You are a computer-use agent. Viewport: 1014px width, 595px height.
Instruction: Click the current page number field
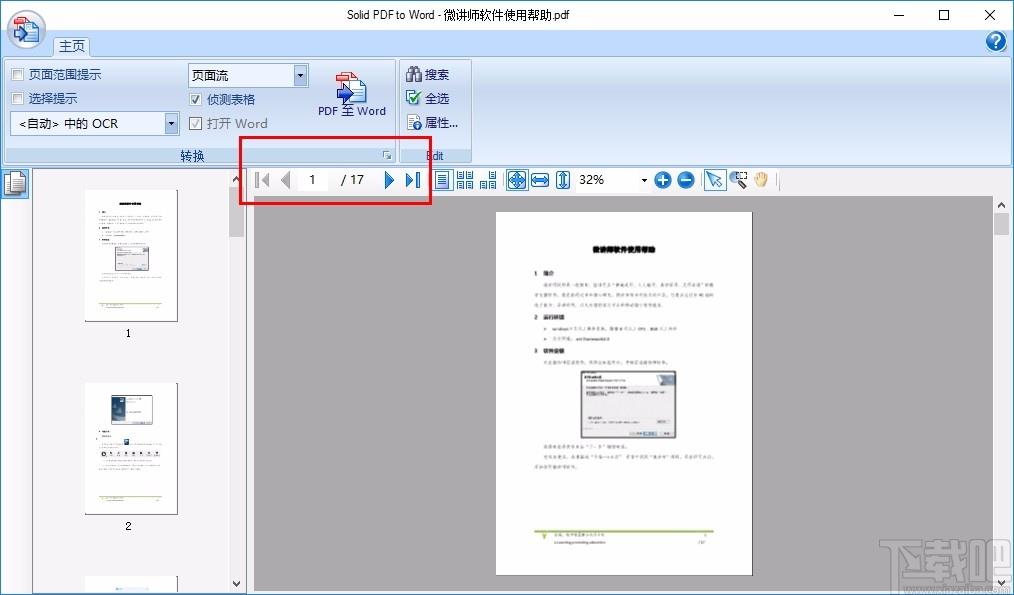[313, 180]
